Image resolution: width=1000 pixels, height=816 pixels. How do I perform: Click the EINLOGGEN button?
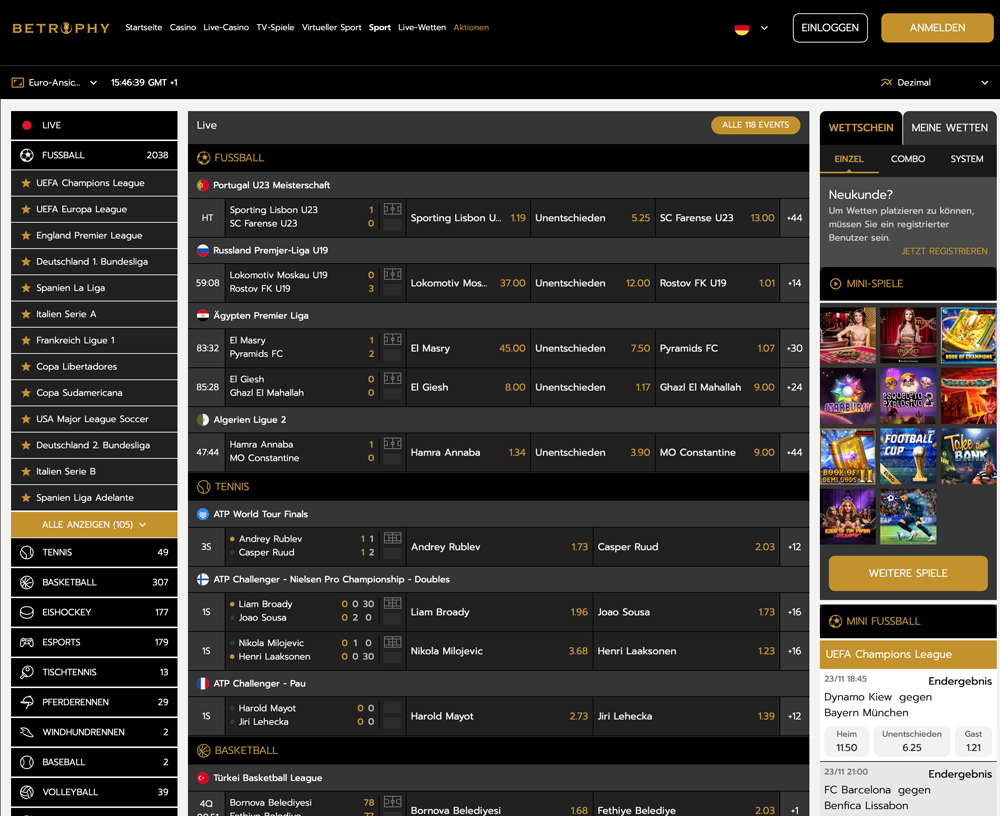point(830,27)
